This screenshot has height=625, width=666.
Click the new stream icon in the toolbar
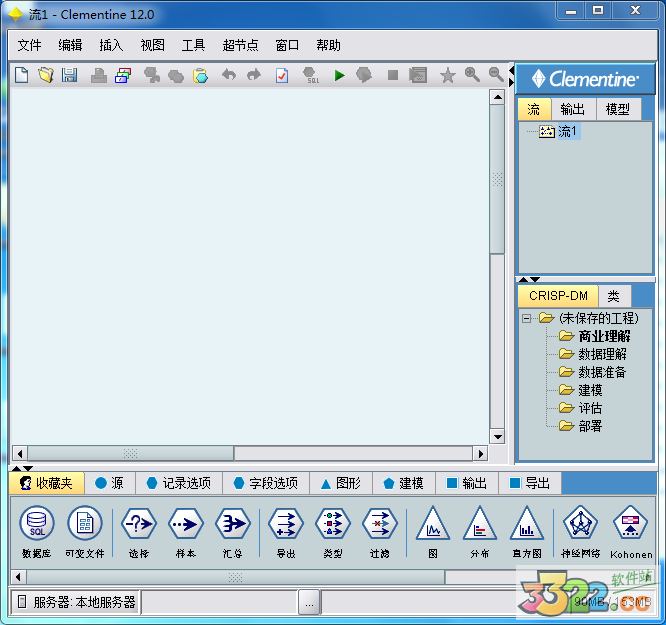(21, 76)
